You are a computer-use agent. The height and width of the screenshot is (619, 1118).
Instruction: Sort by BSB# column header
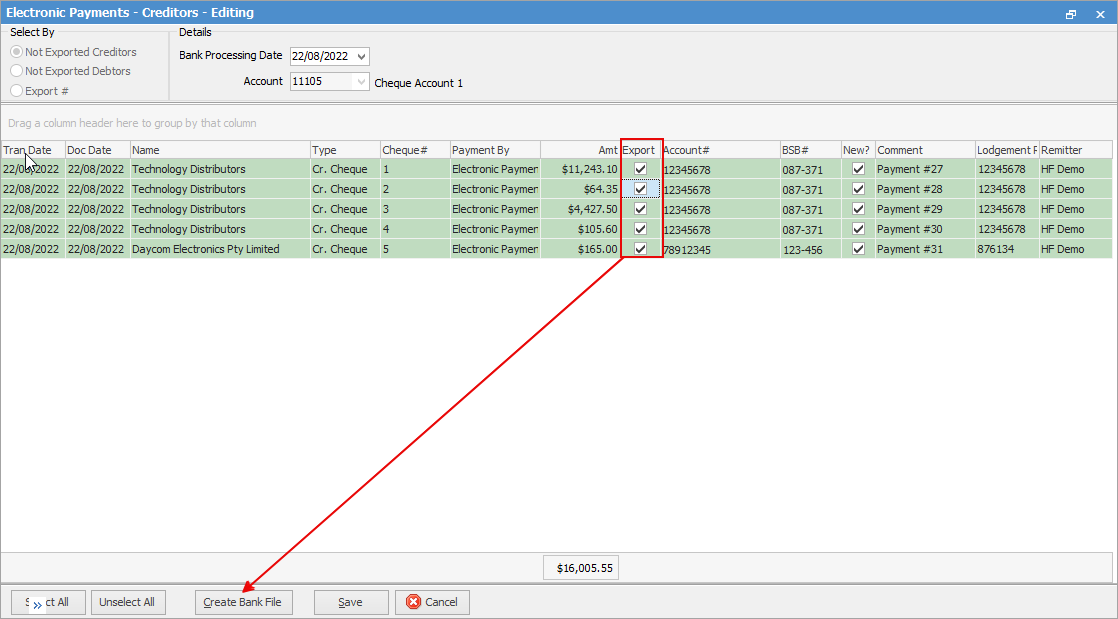[811, 150]
